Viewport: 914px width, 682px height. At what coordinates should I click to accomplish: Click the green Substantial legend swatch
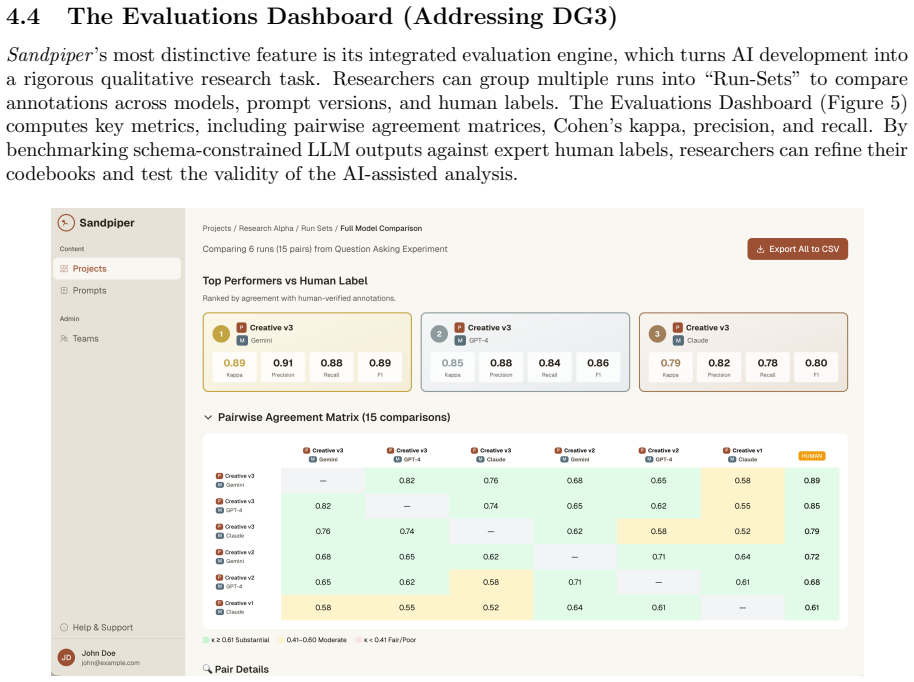206,640
